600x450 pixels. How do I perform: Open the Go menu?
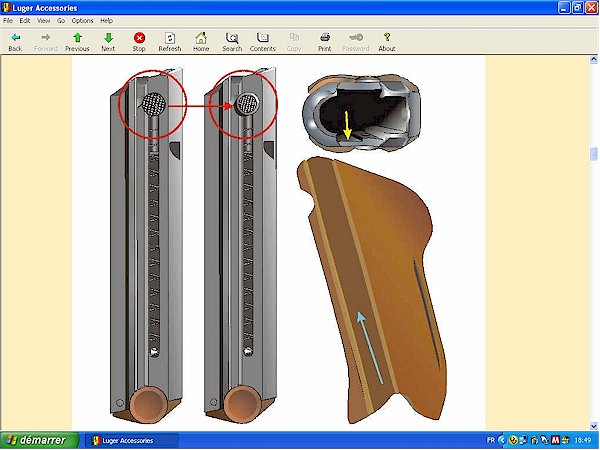pos(61,21)
